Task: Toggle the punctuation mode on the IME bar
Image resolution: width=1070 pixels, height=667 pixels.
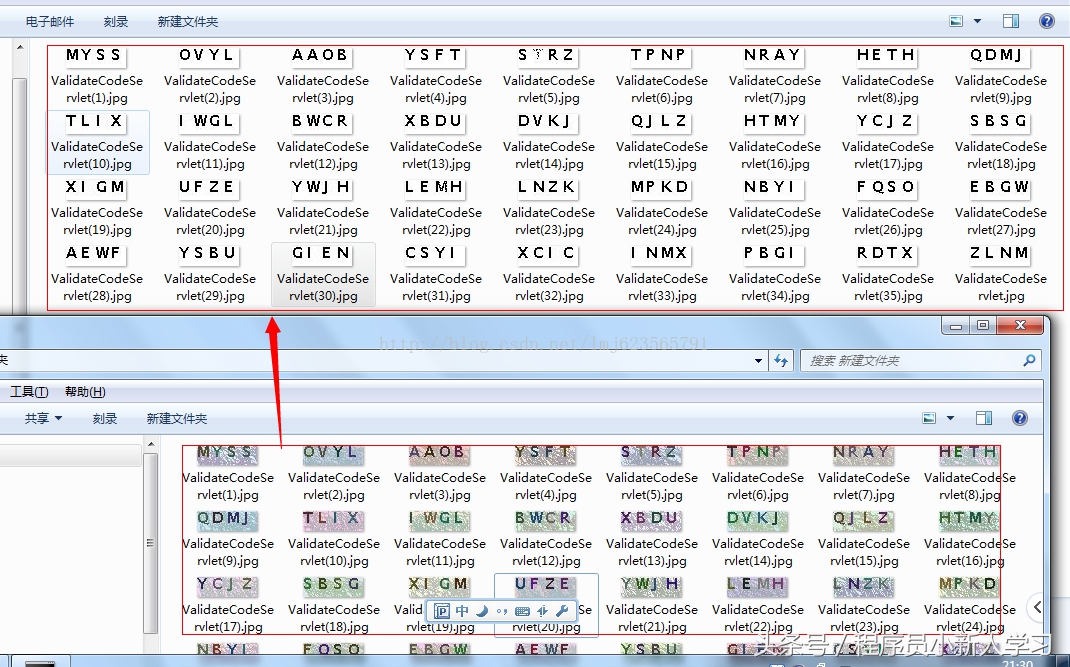Action: point(501,611)
